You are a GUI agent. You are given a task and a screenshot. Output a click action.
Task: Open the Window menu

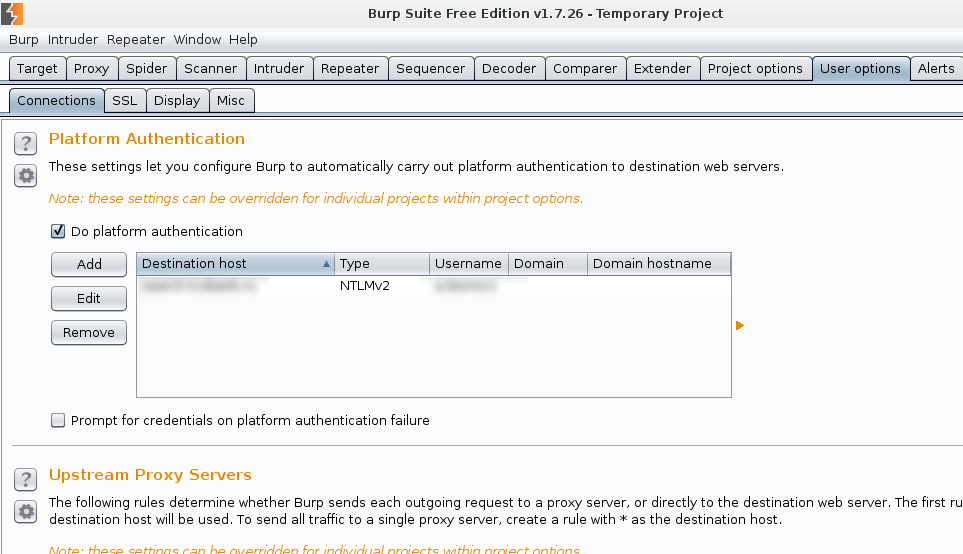pos(197,40)
